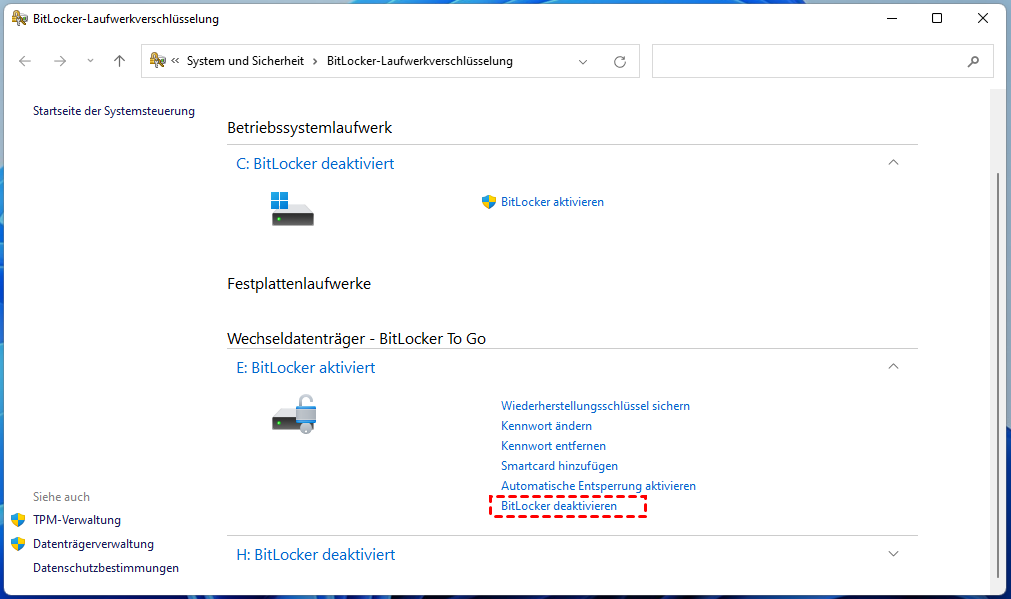This screenshot has height=599, width=1011.
Task: Click the H: BitLocker deaktiviert heading
Action: tap(315, 555)
